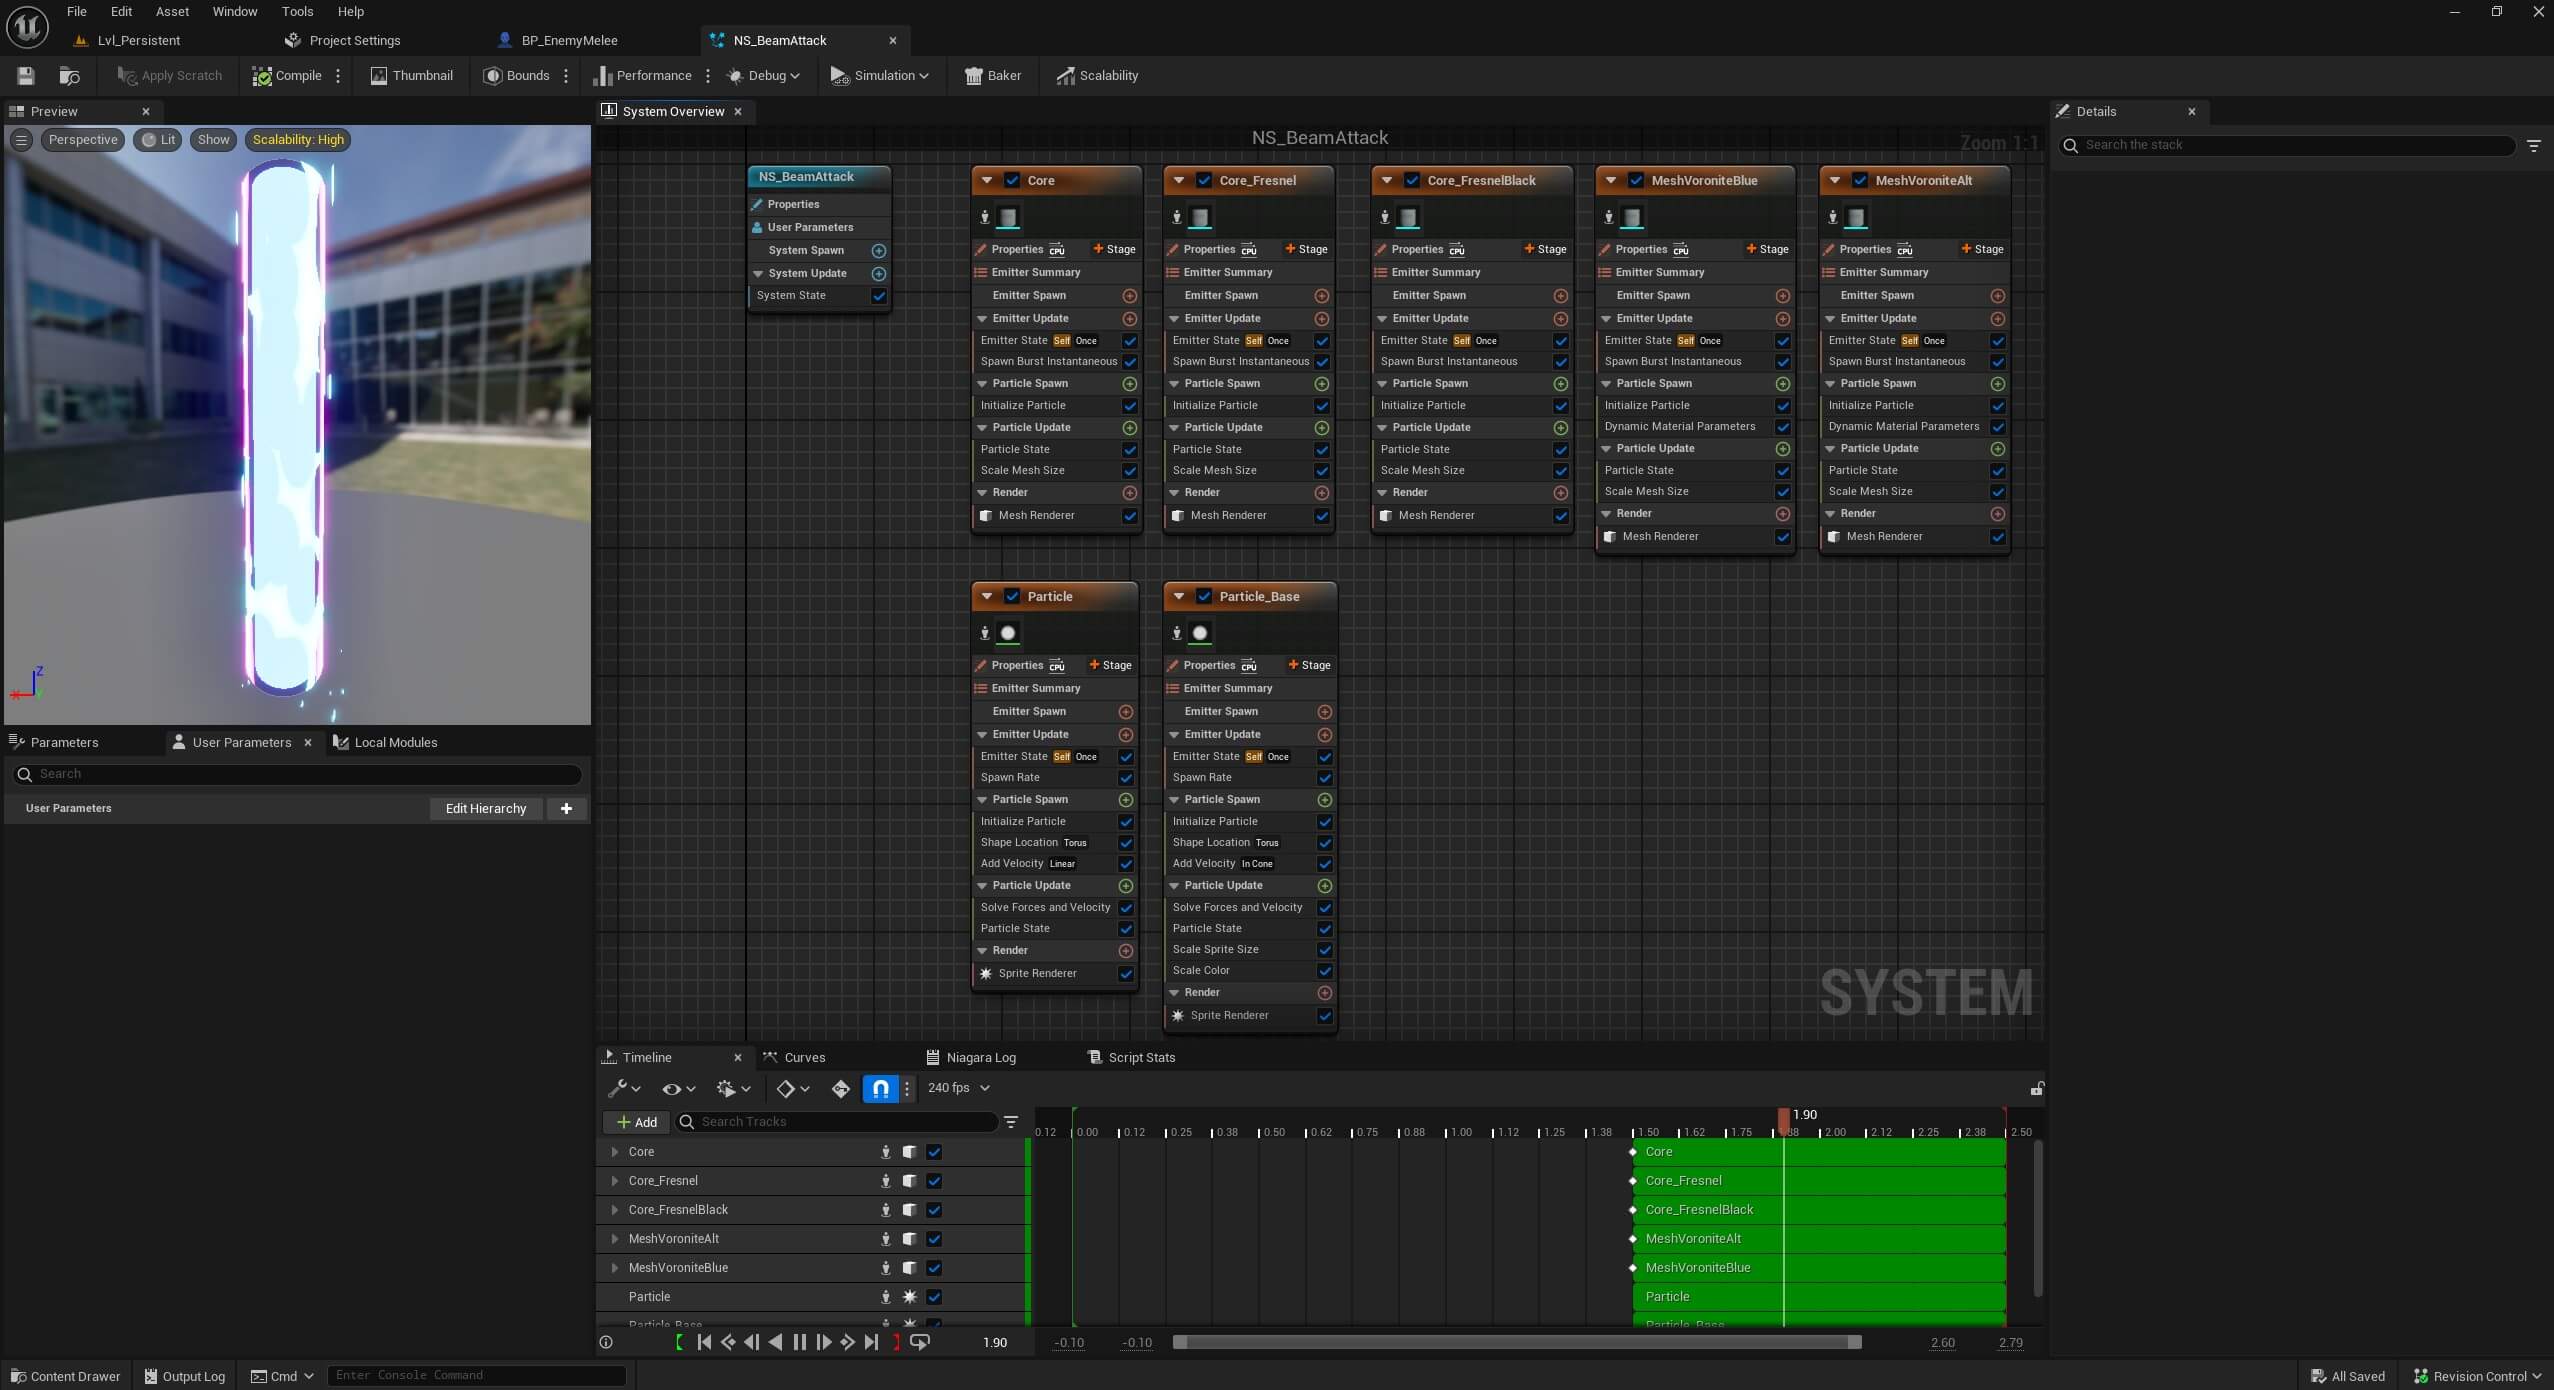Click the plus to add user parameter
Image resolution: width=2554 pixels, height=1390 pixels.
(566, 808)
